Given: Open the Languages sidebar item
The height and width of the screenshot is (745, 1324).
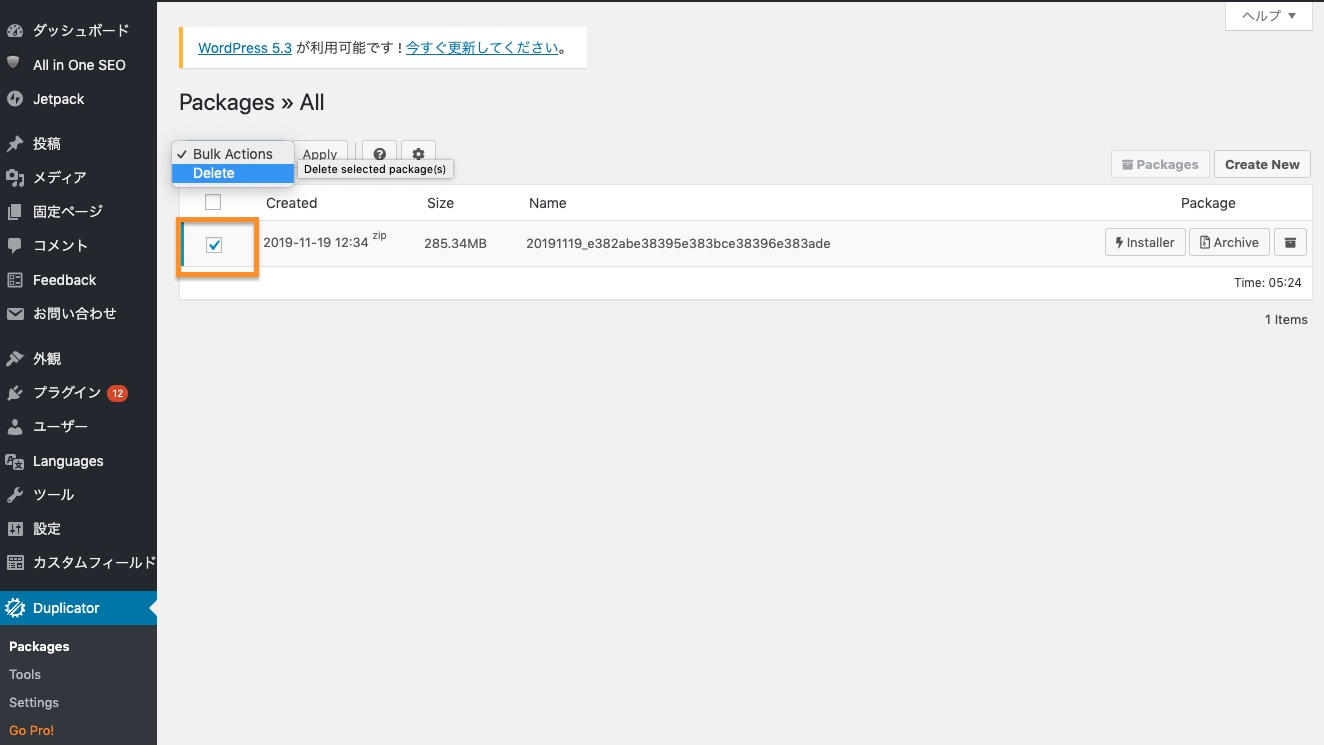Looking at the screenshot, I should 68,461.
